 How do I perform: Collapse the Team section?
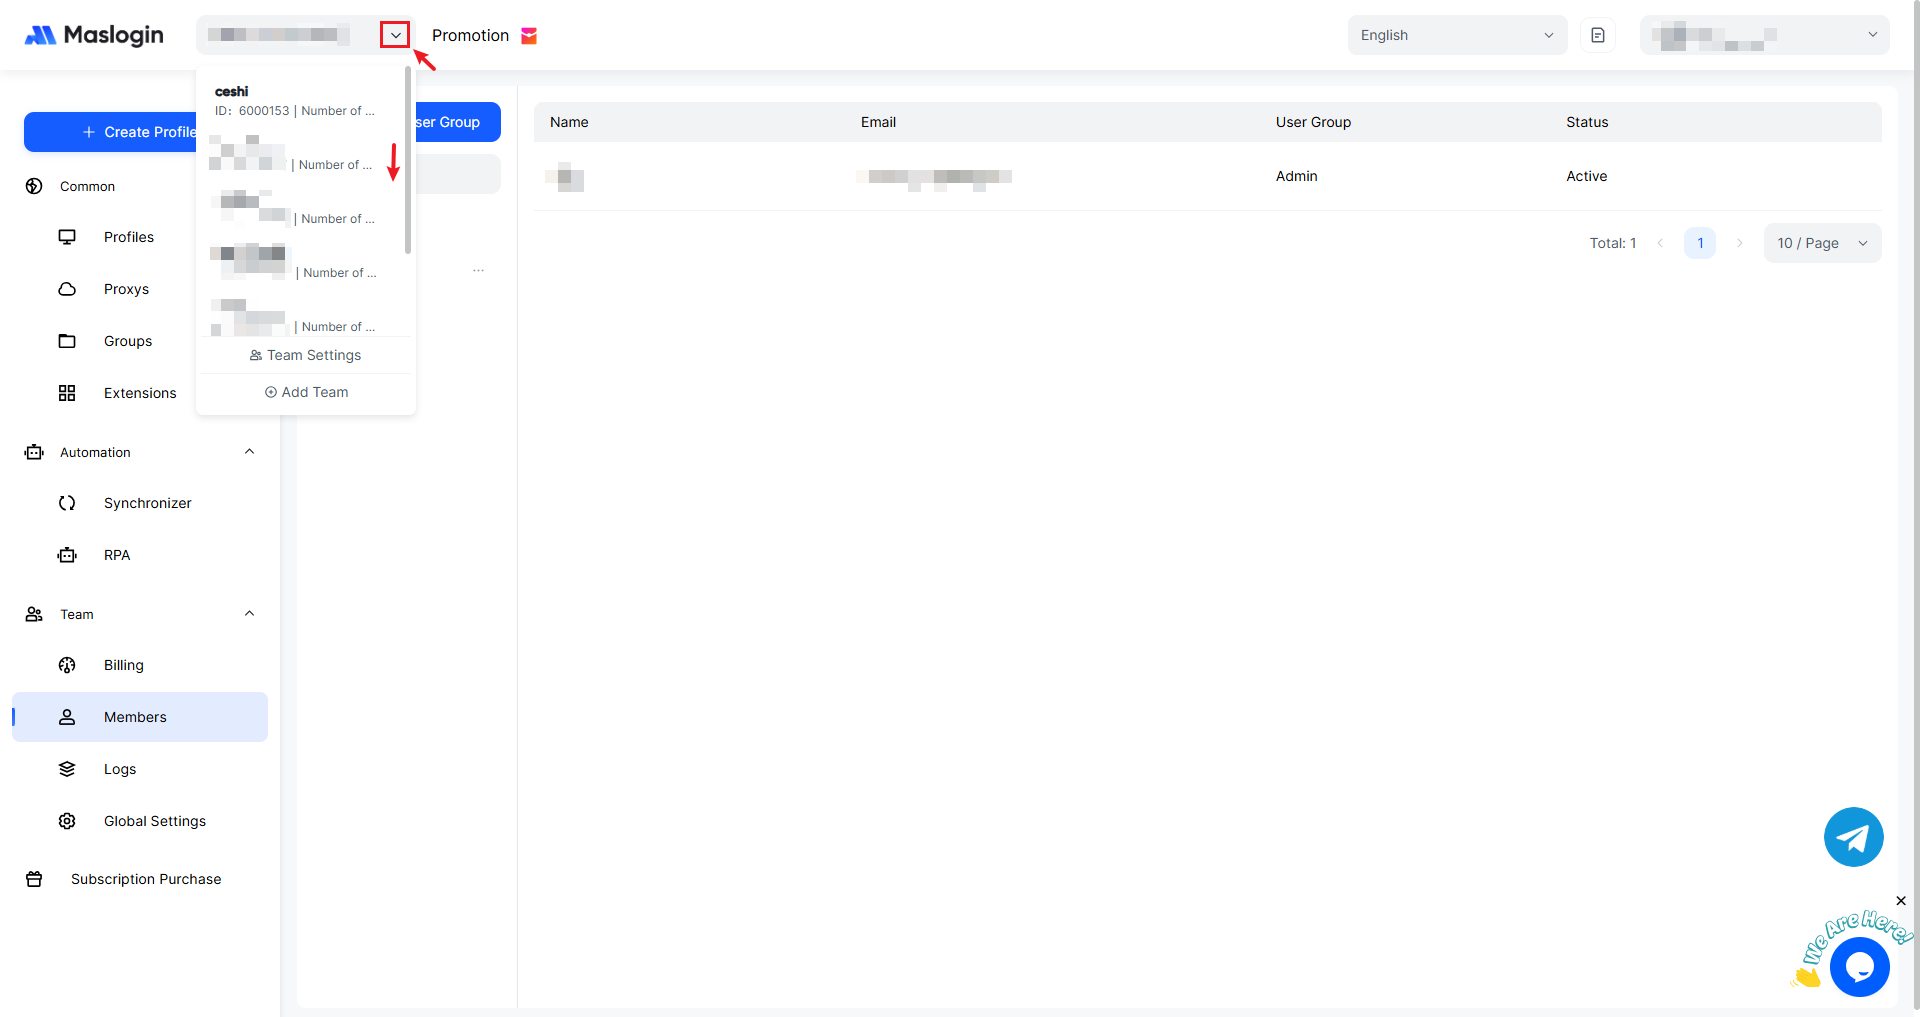click(249, 614)
